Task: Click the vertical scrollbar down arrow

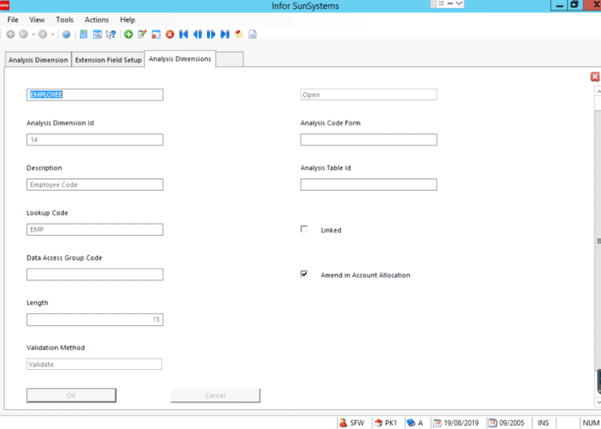Action: [x=597, y=403]
